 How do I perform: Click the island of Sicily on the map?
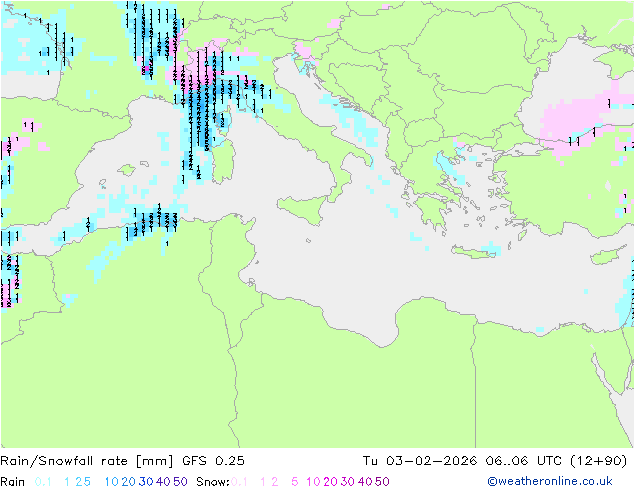304,209
